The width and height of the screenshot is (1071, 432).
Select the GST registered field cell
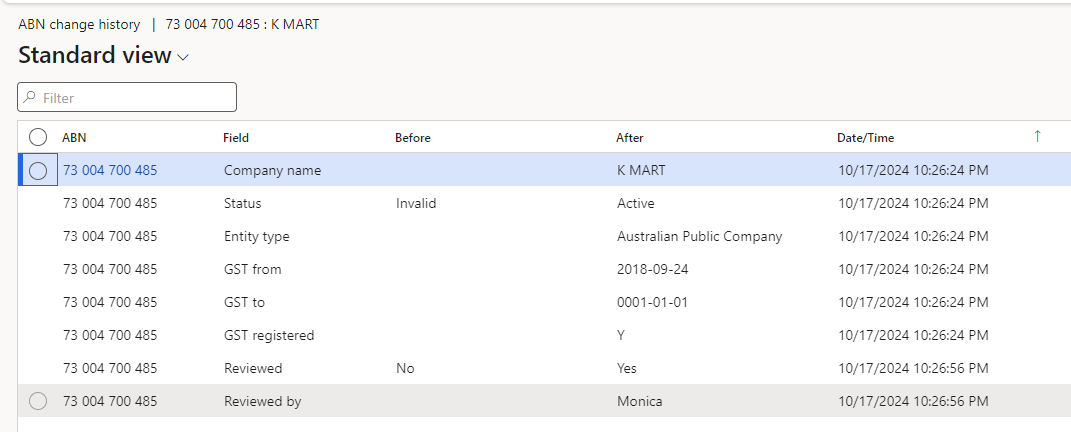pos(269,335)
